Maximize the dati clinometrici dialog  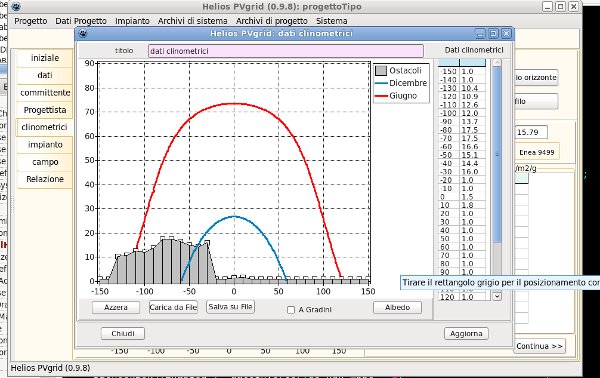coord(493,33)
